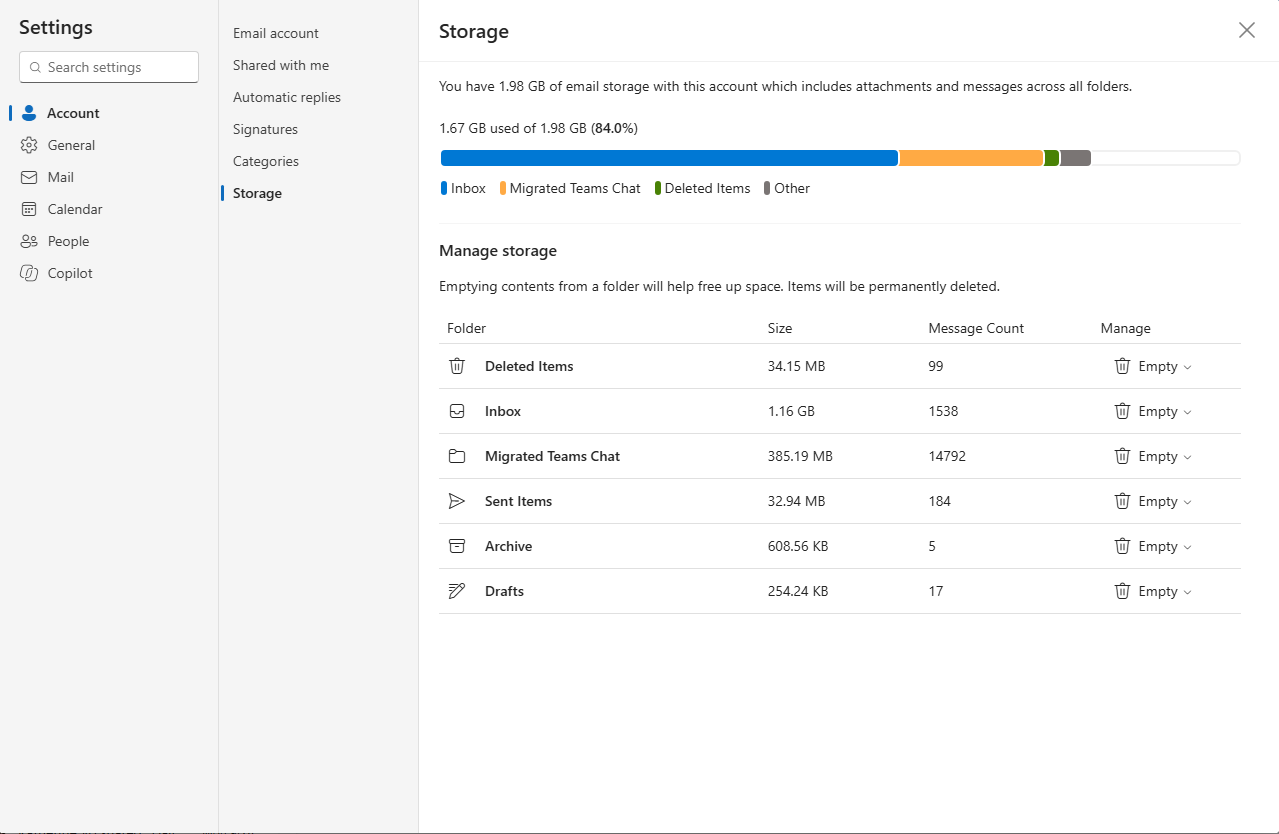Click trash icon in Inbox row
Viewport: 1279px width, 834px height.
click(x=1122, y=411)
